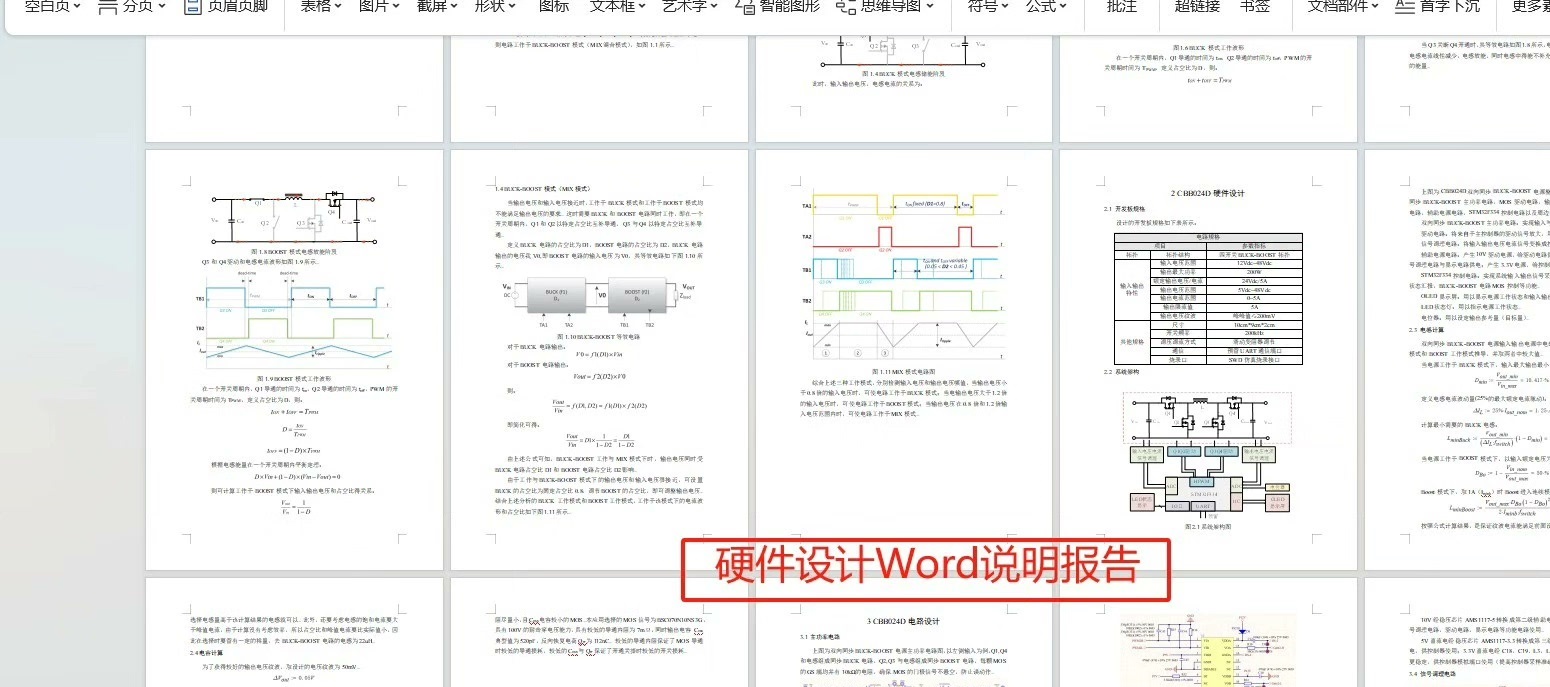Viewport: 1550px width, 687px height.
Task: Click the subheading 2.2 系统架构
Action: (x=1122, y=372)
